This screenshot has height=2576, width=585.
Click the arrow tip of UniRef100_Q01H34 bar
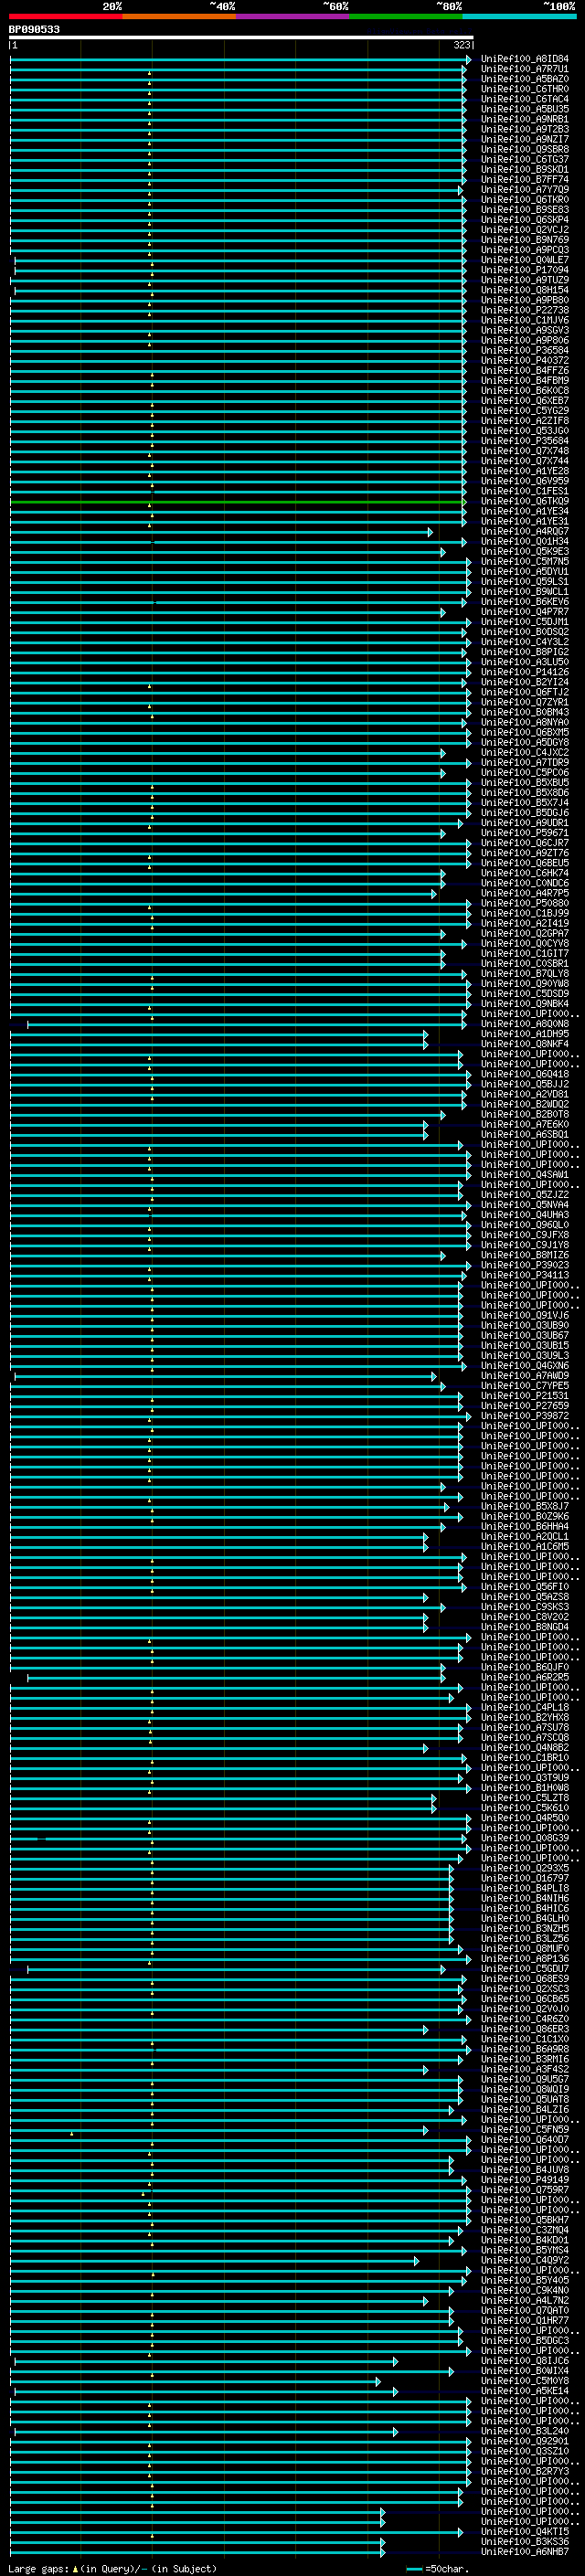(464, 541)
